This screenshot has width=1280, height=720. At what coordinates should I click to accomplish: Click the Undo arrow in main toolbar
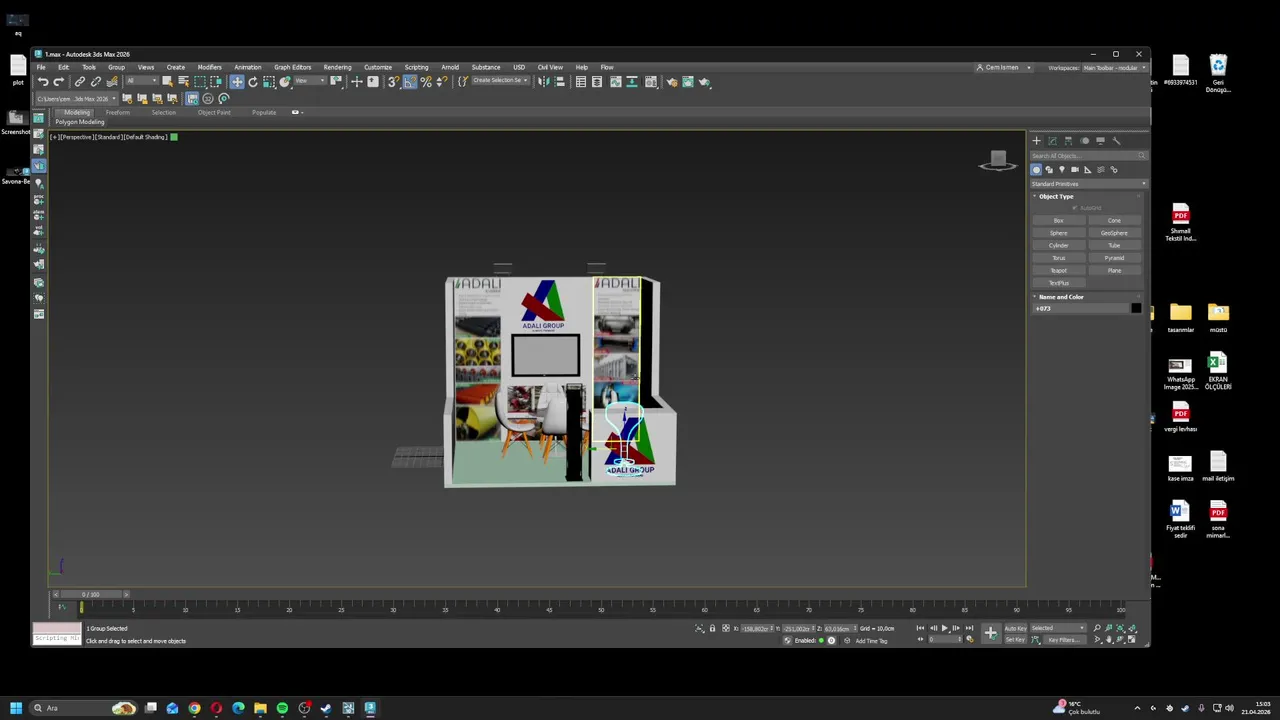(43, 82)
